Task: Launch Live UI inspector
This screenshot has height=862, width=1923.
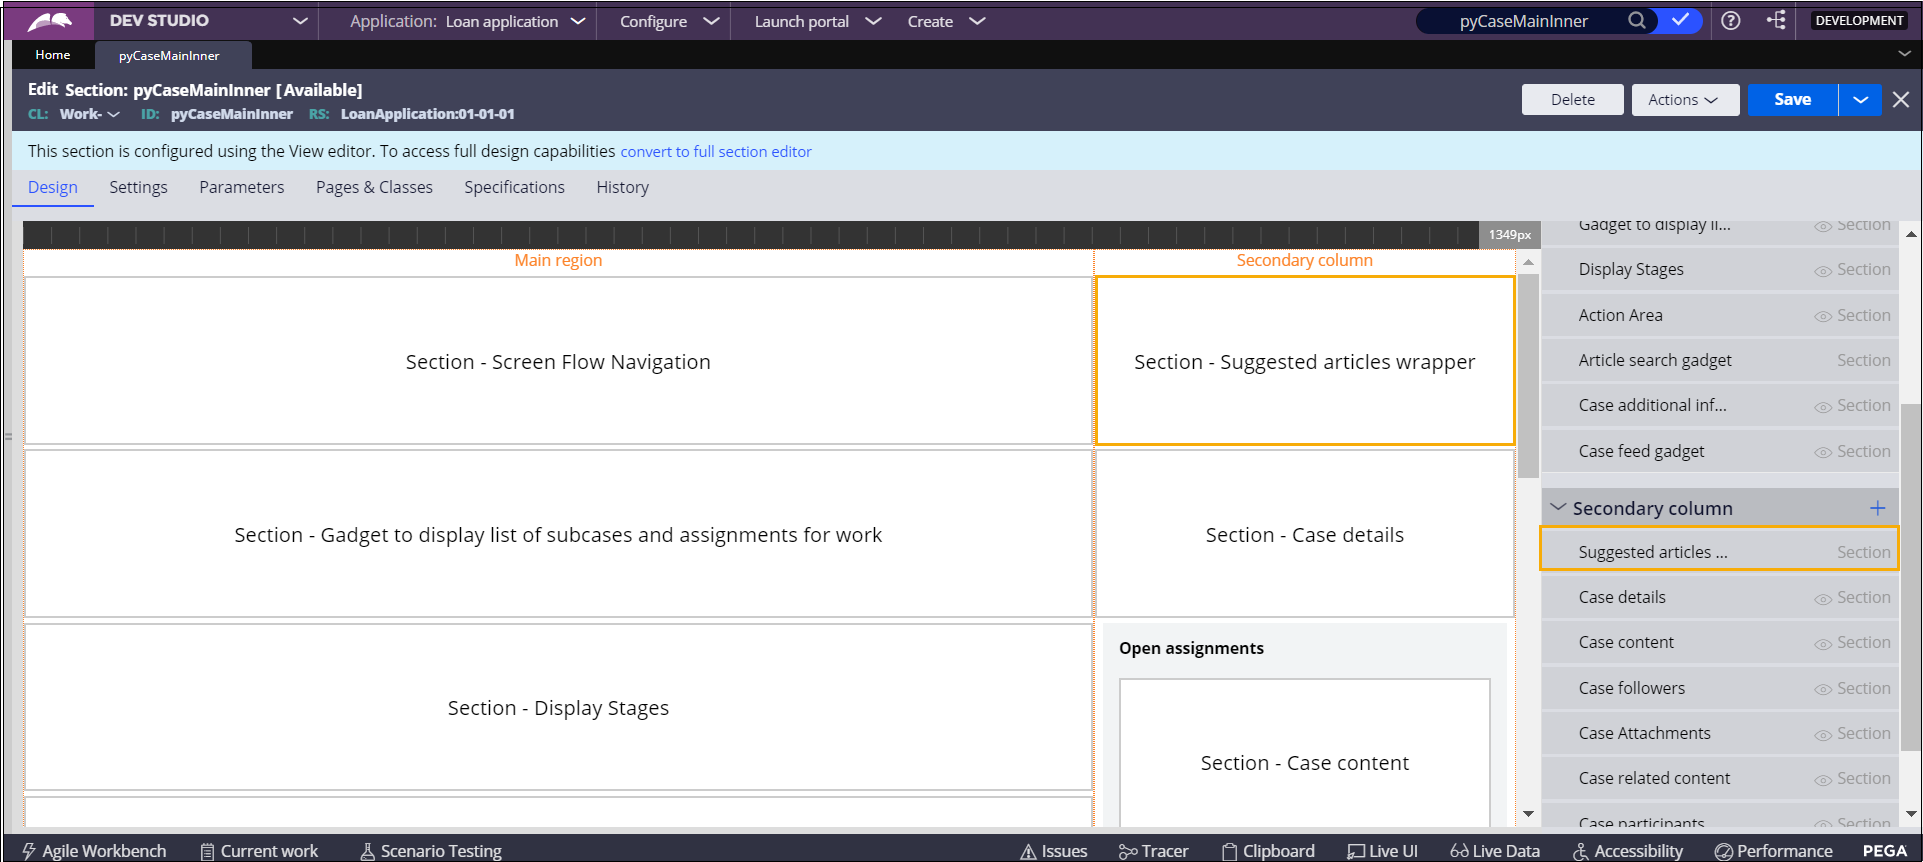Action: click(1382, 851)
